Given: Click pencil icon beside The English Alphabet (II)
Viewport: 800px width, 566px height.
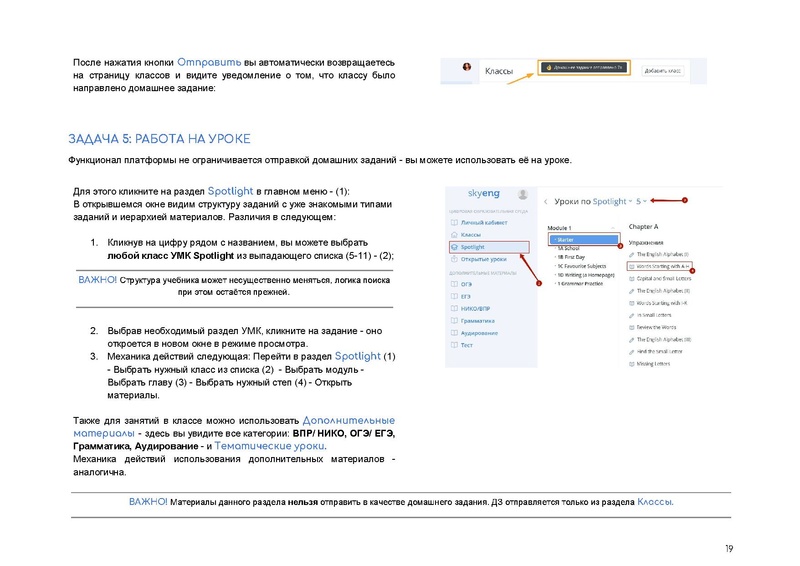Looking at the screenshot, I should [632, 291].
